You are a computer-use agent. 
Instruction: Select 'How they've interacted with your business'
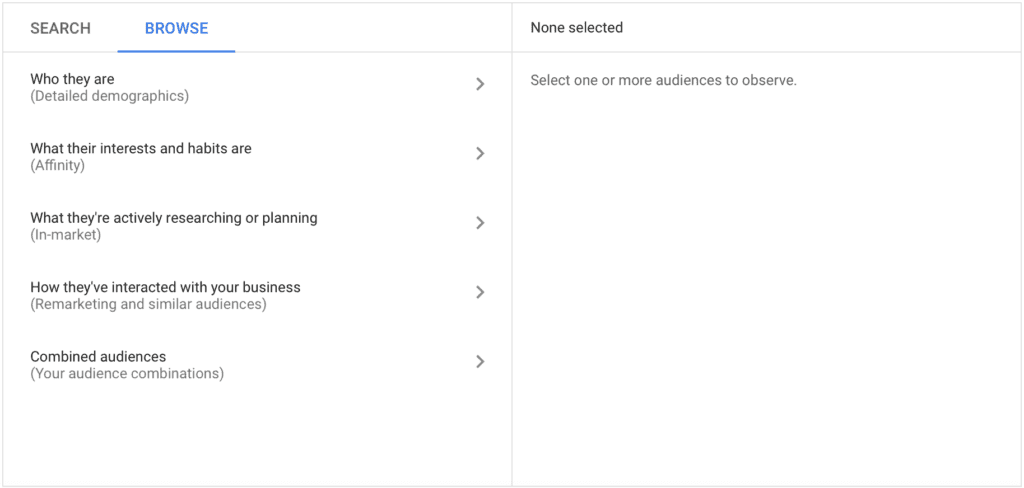pos(165,287)
